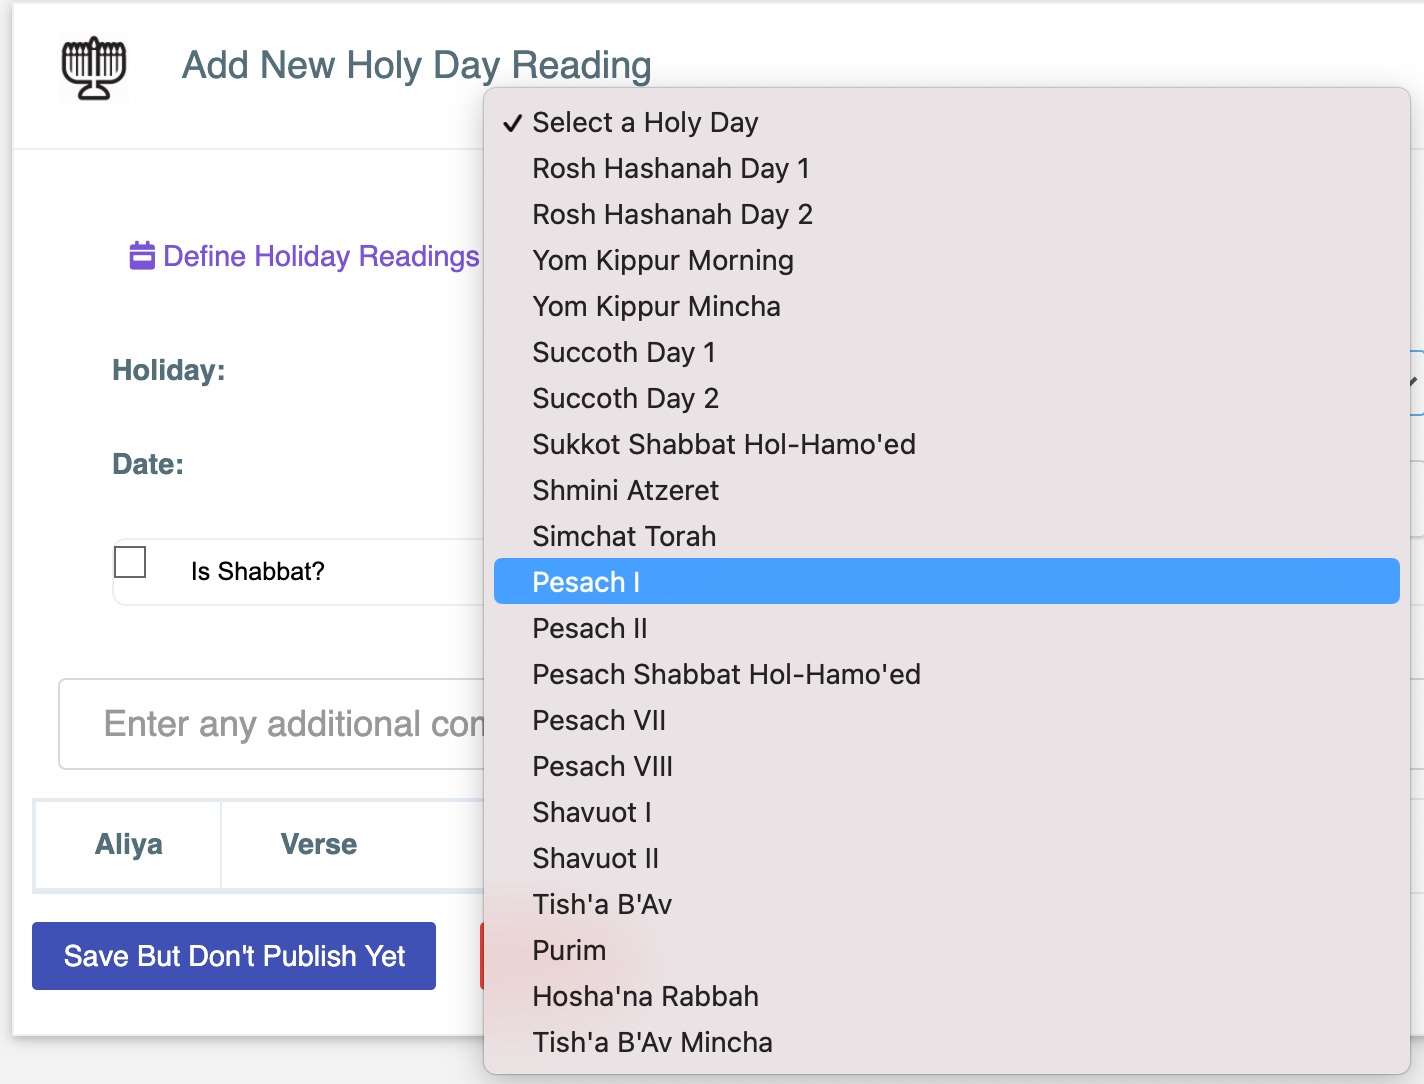
Task: Click the additional comments input field
Action: [x=272, y=724]
